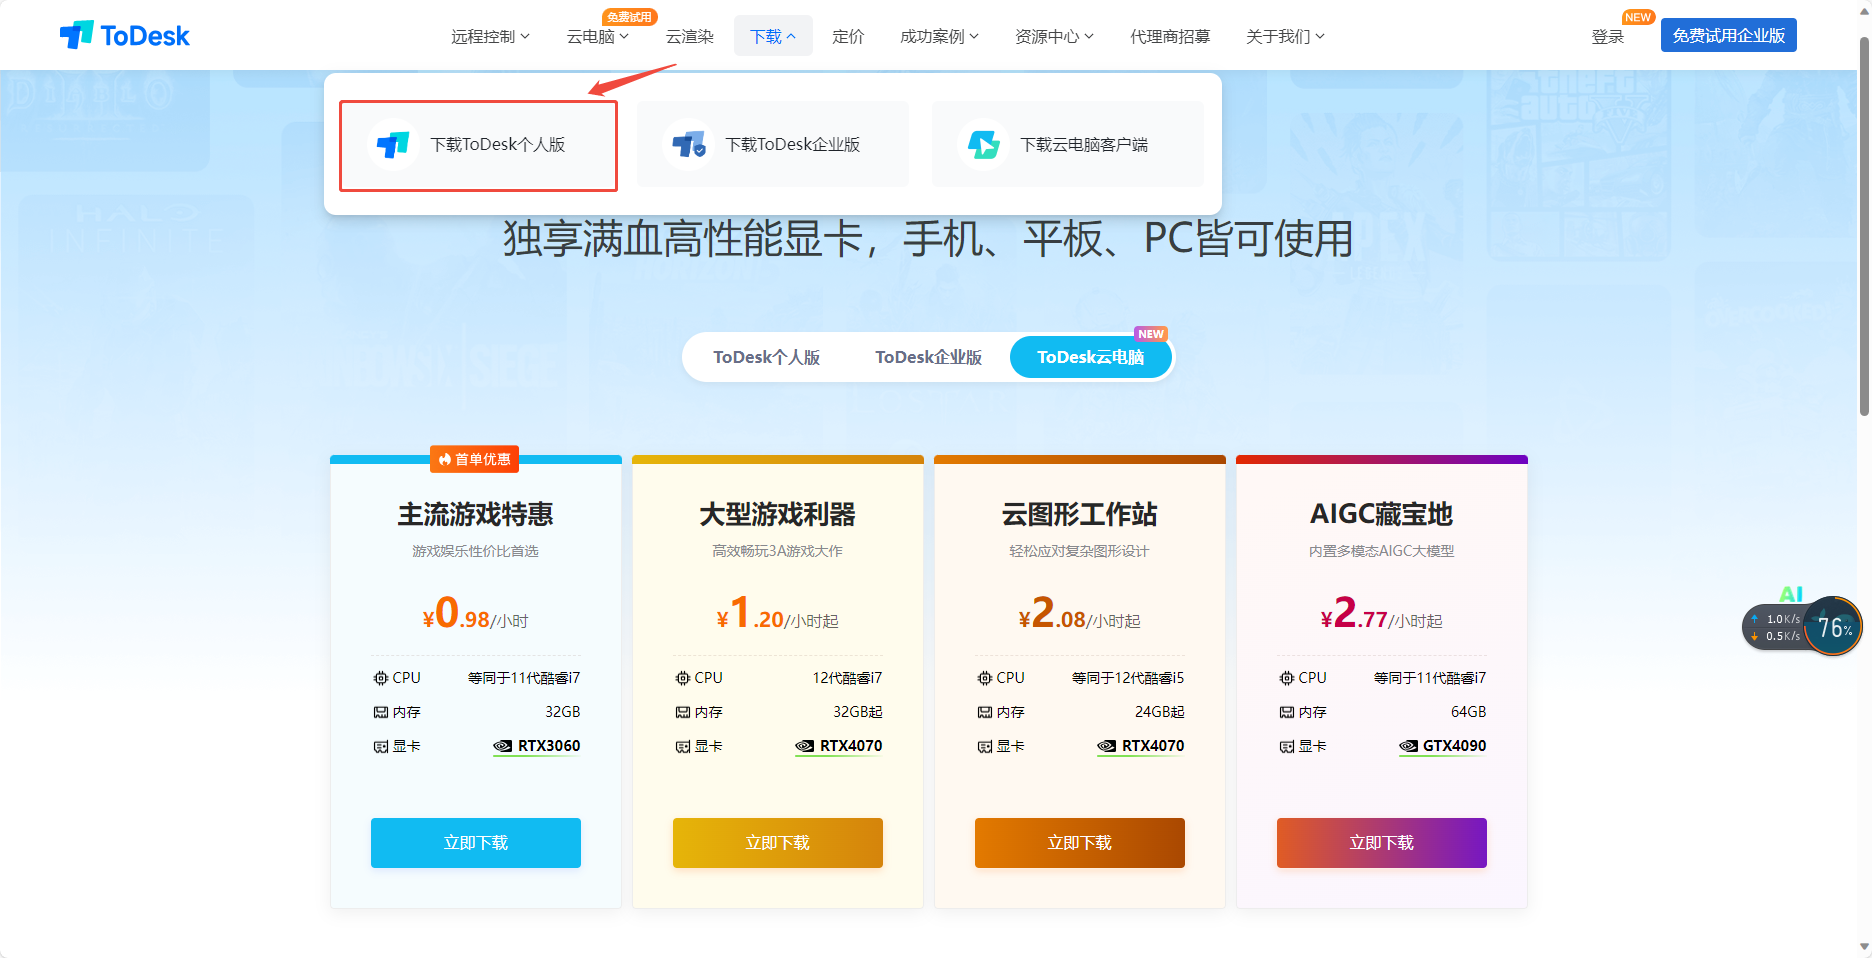Click the 12代酷睿i7 CPU value

tap(848, 678)
